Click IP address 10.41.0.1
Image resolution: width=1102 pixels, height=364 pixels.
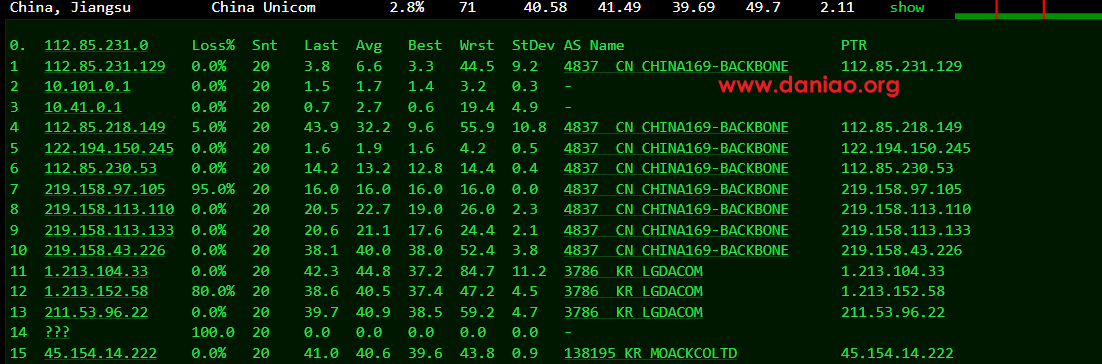click(83, 107)
